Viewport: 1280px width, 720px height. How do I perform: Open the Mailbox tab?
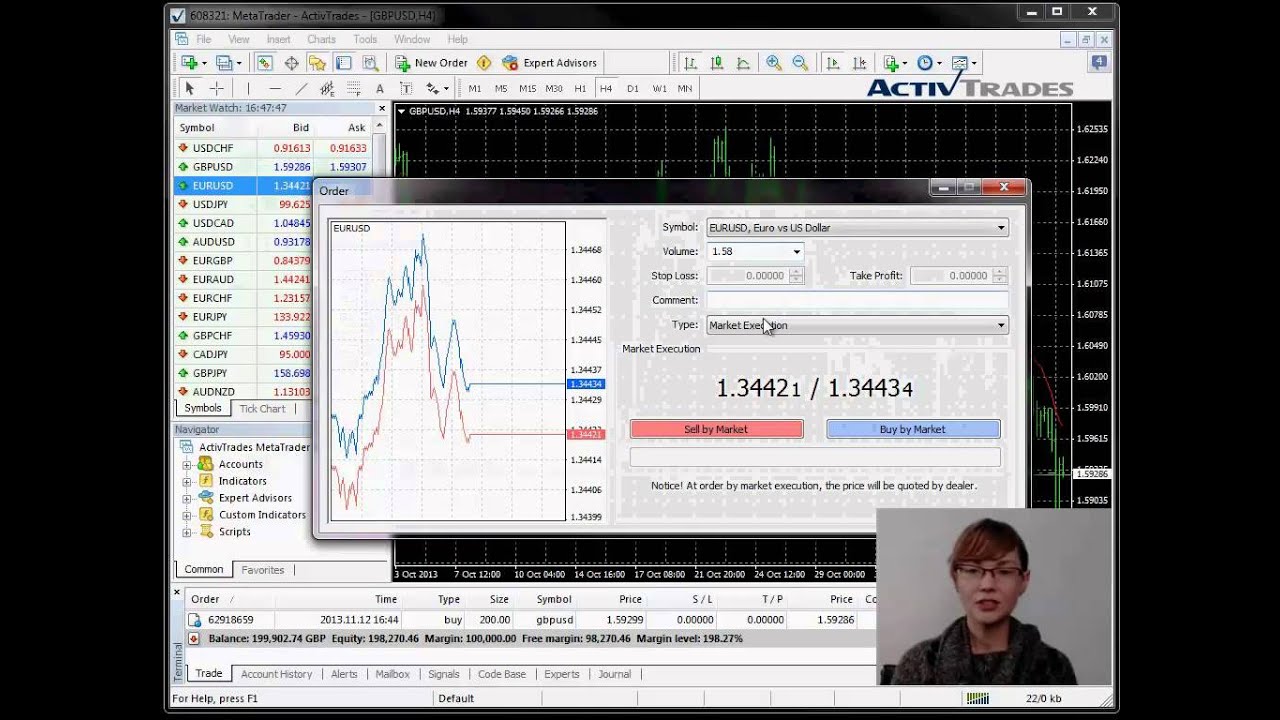[392, 674]
